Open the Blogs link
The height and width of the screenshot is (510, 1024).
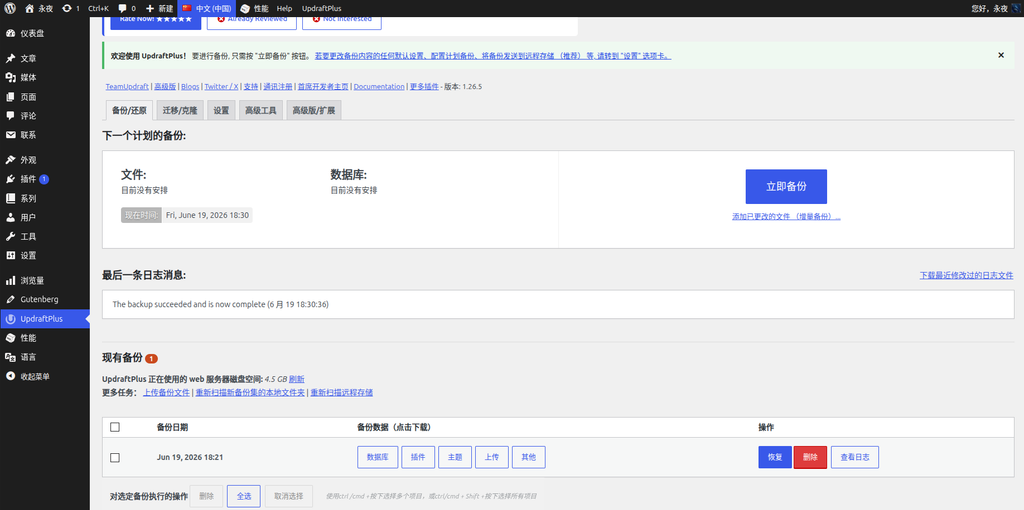tap(190, 86)
